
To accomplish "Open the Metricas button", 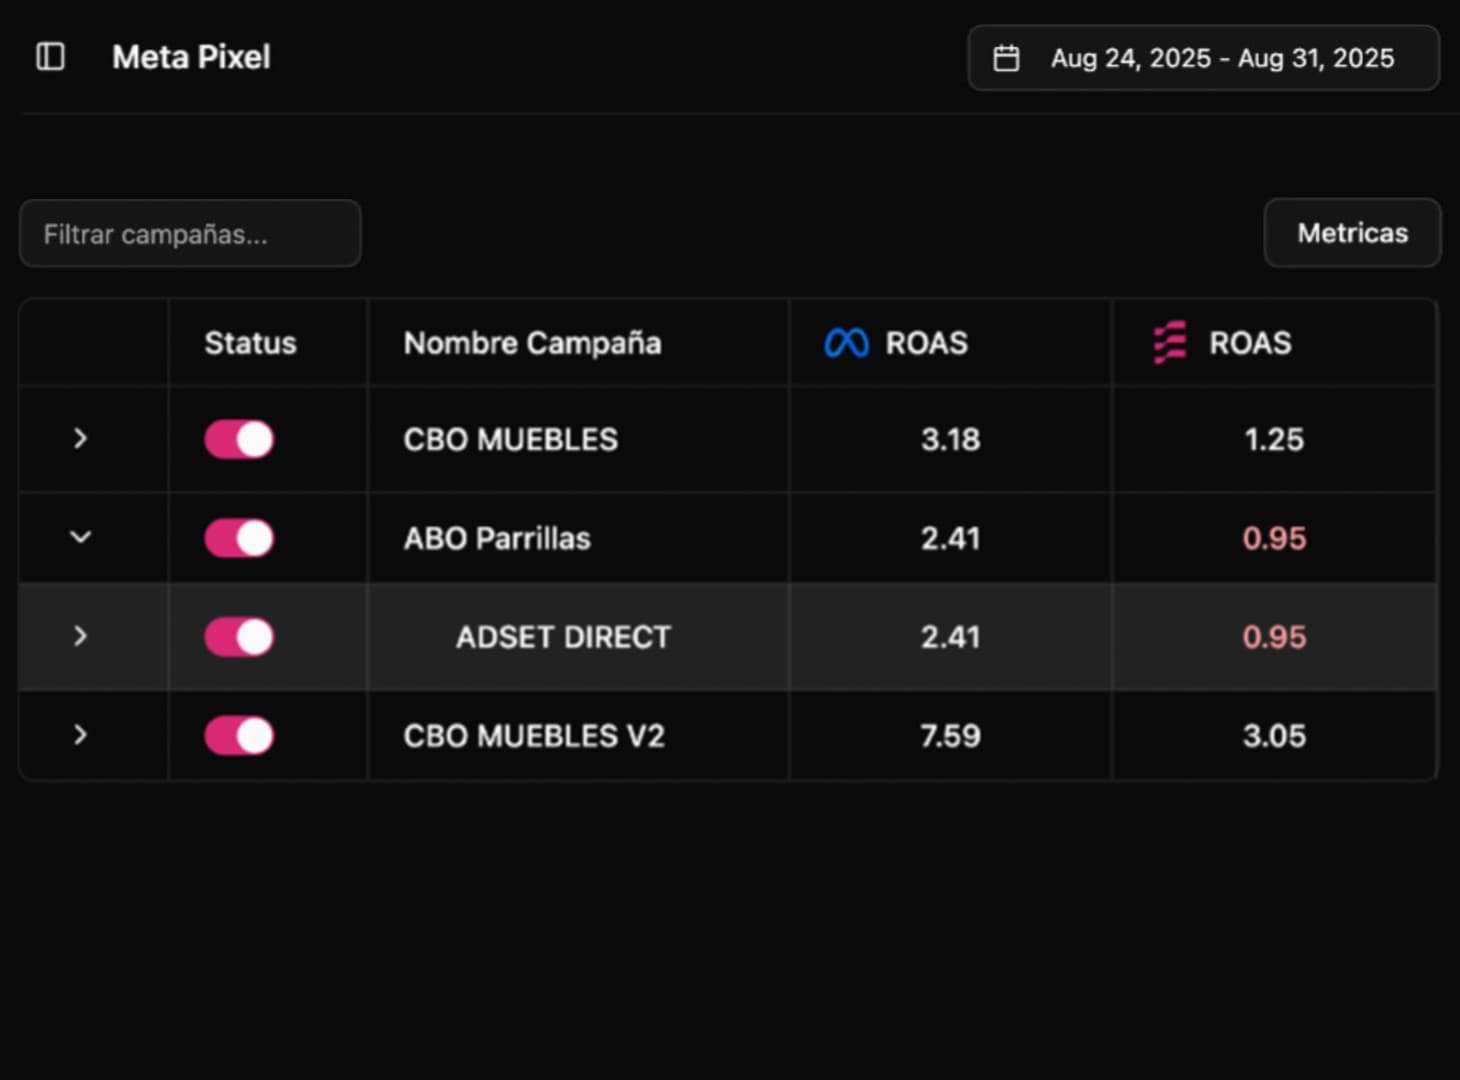I will 1352,233.
